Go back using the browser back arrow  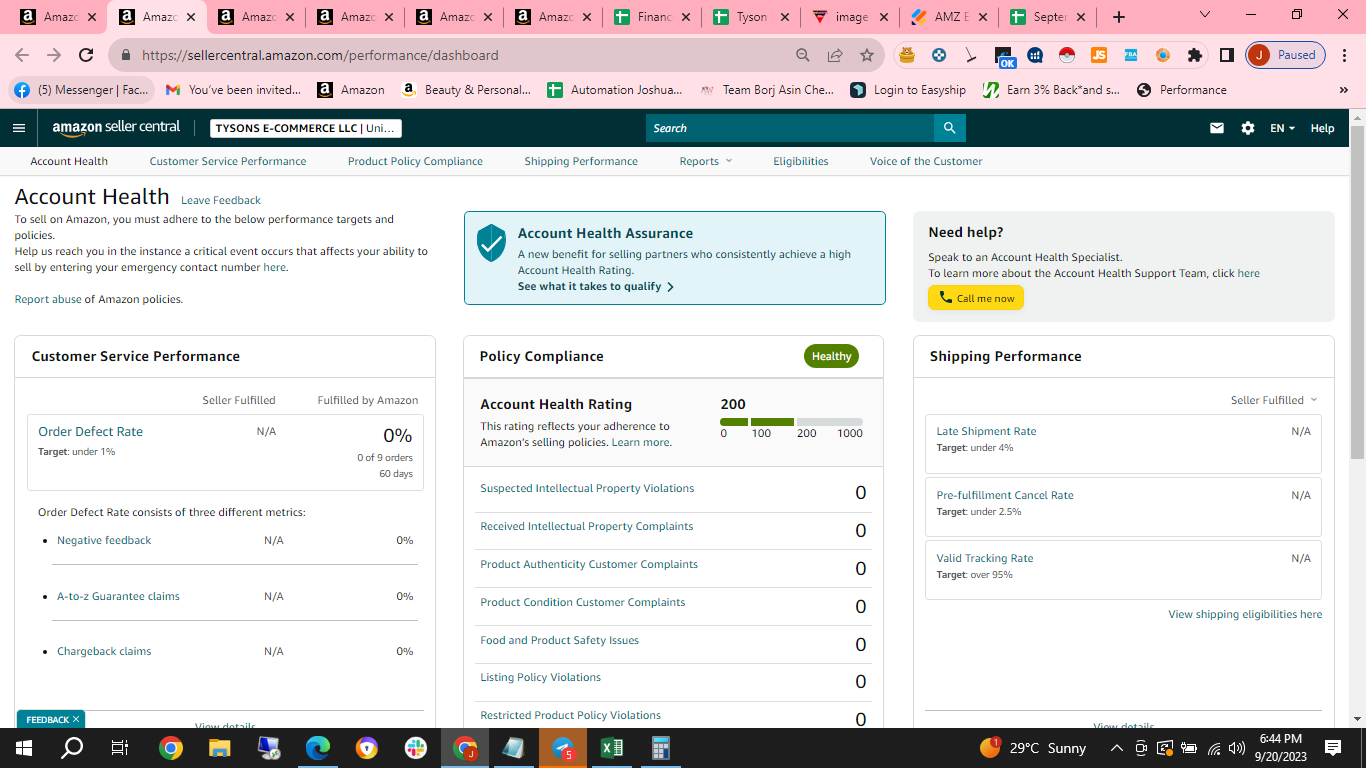(22, 55)
